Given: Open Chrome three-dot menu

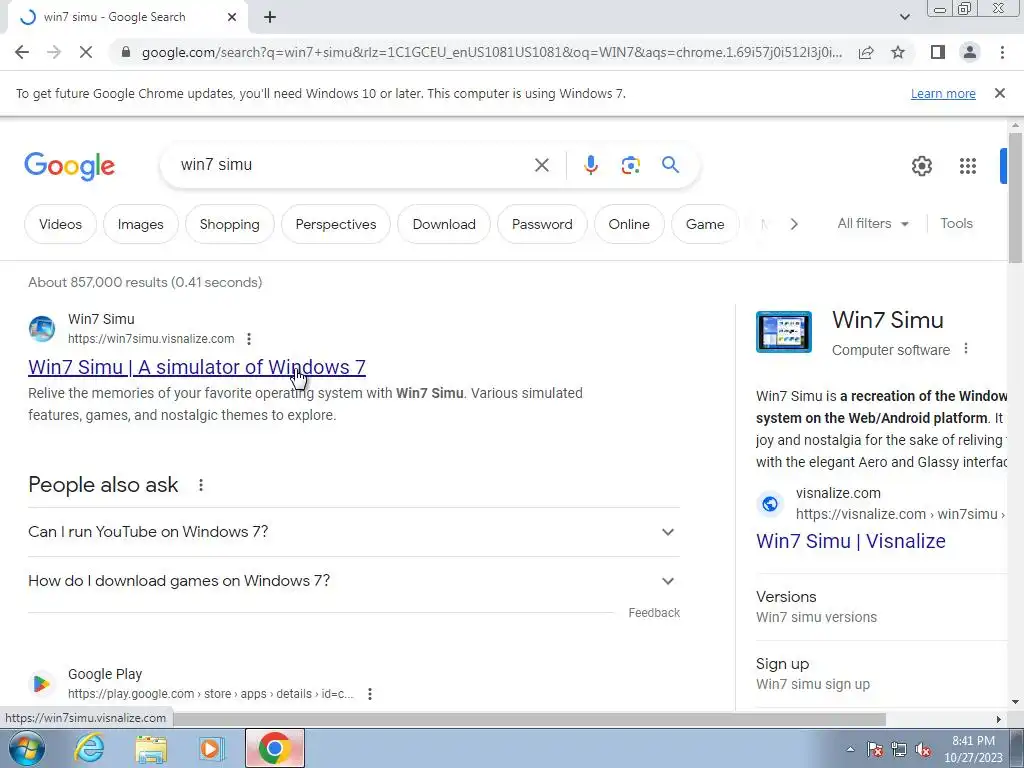Looking at the screenshot, I should 1002,52.
